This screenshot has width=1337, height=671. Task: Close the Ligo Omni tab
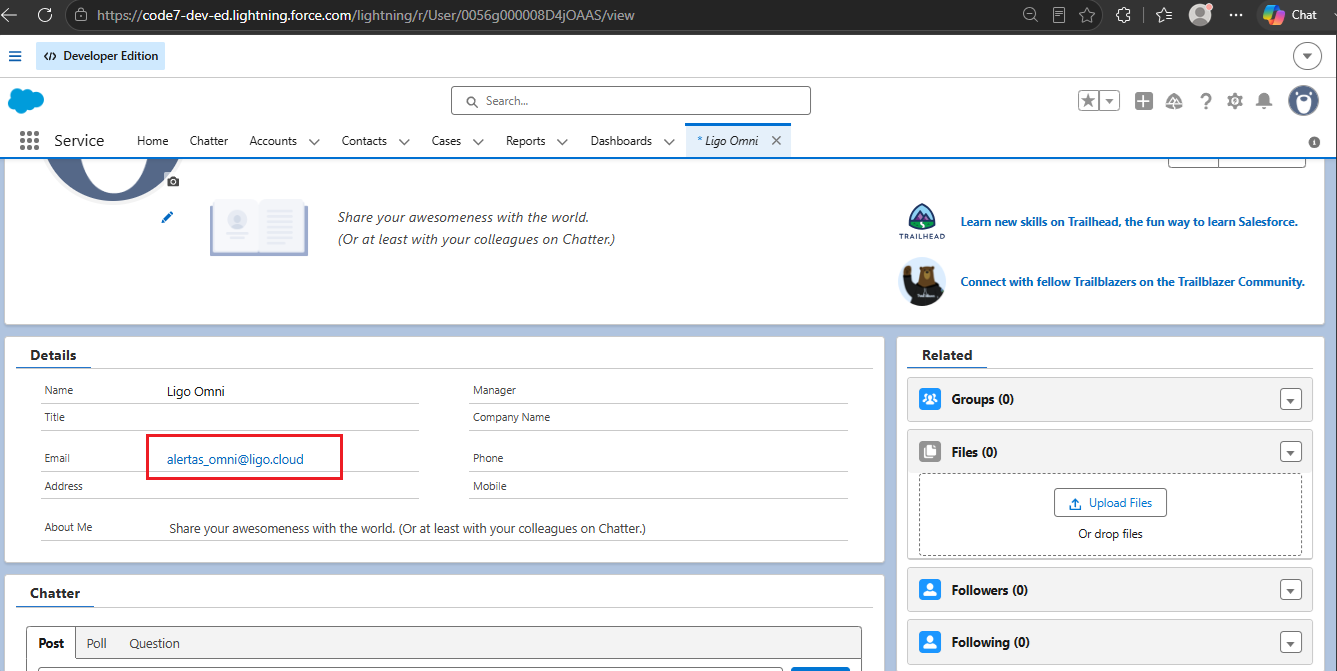pos(776,141)
